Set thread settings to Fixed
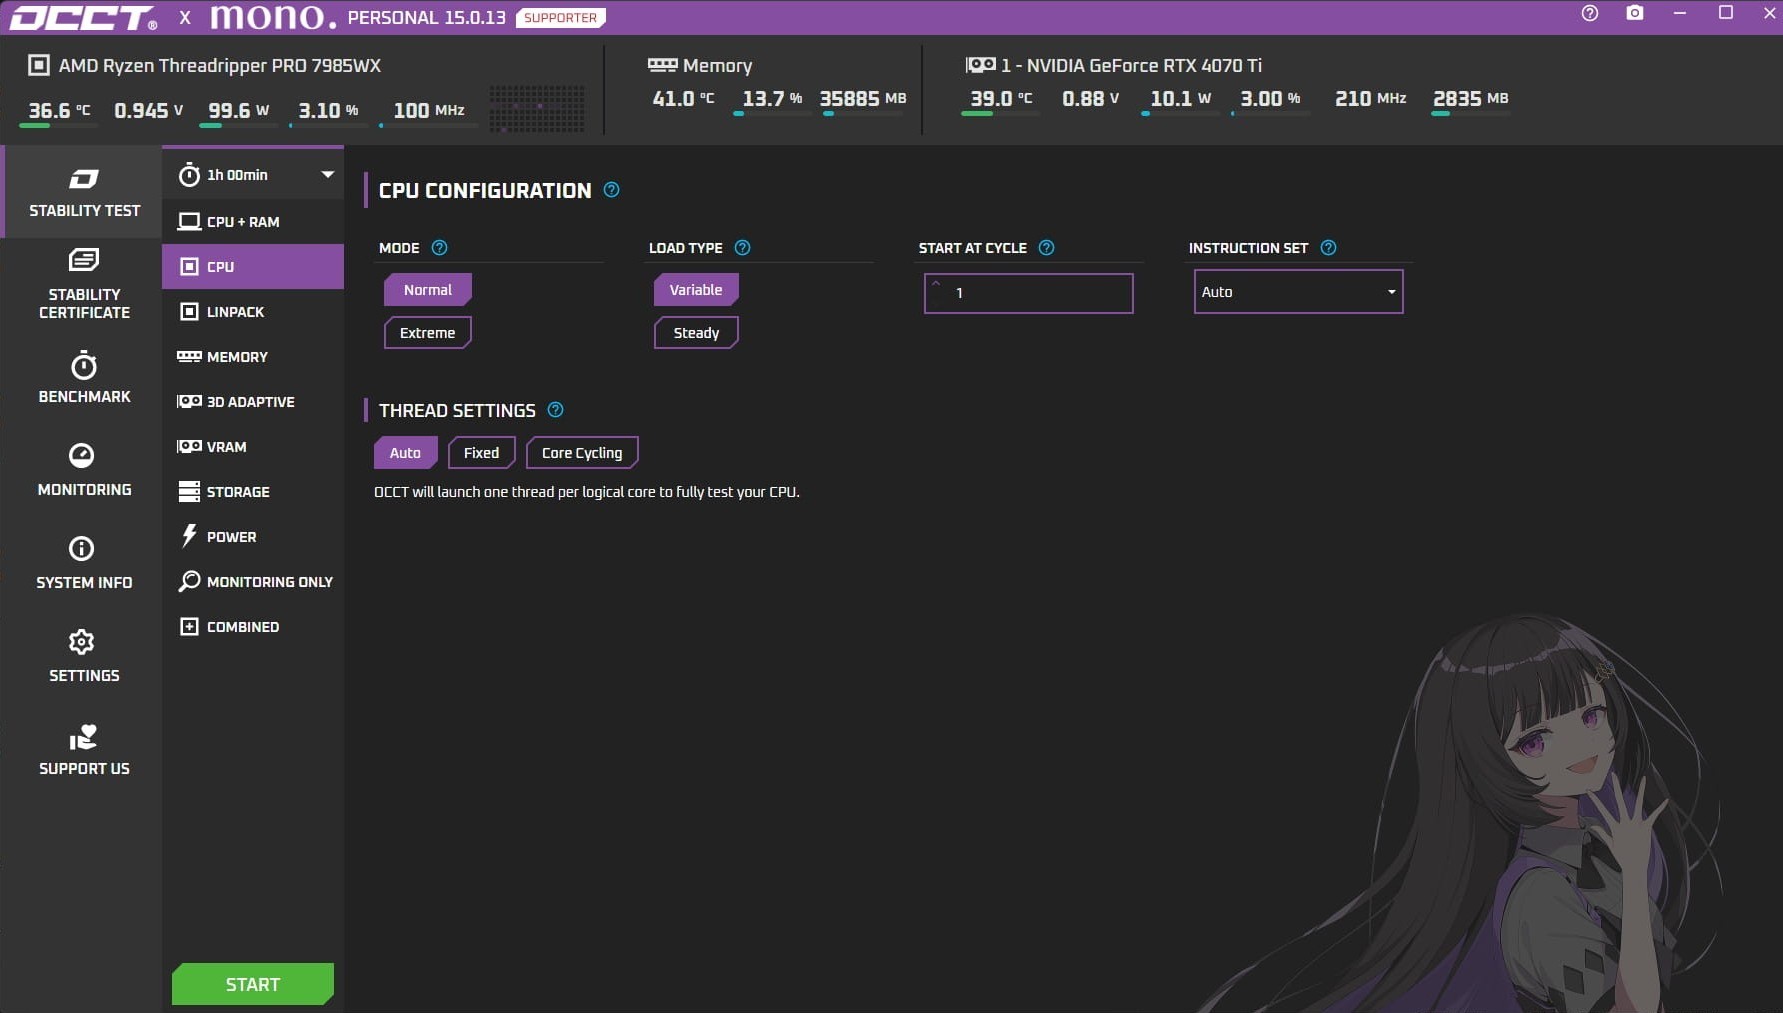The height and width of the screenshot is (1013, 1783). pos(481,453)
